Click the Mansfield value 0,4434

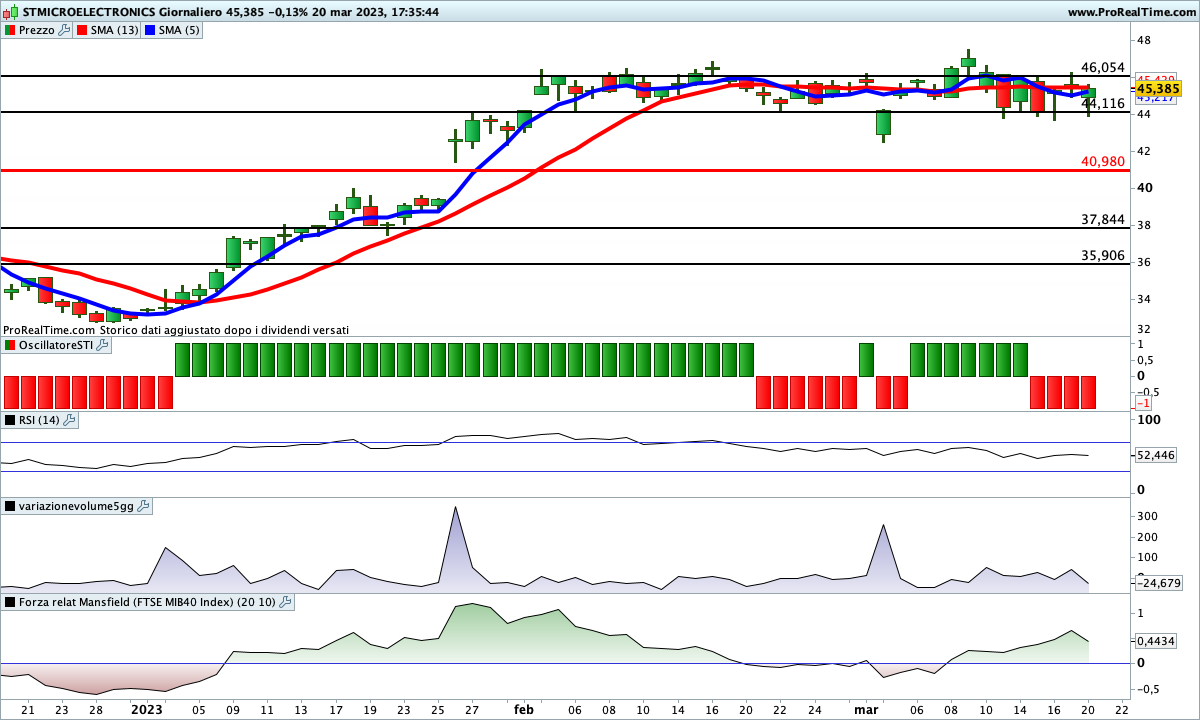pyautogui.click(x=1156, y=641)
